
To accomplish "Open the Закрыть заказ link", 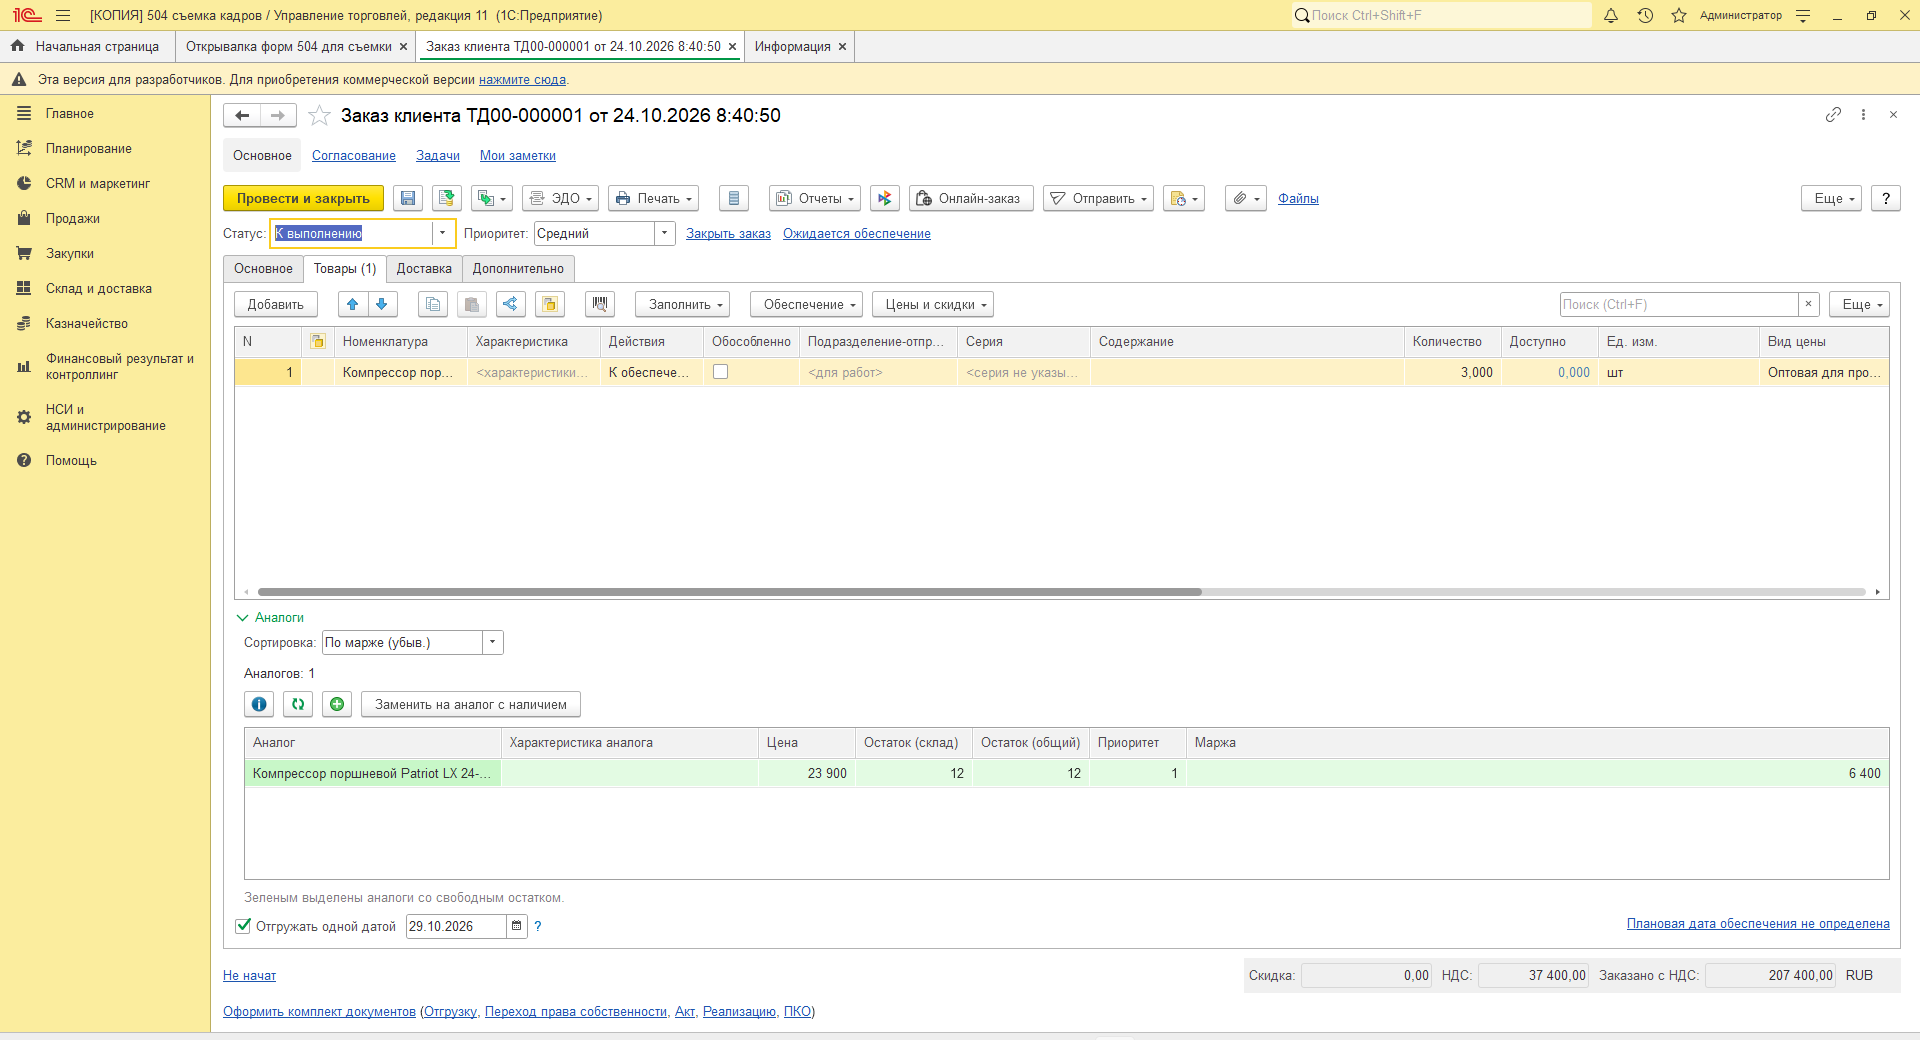I will click(728, 233).
